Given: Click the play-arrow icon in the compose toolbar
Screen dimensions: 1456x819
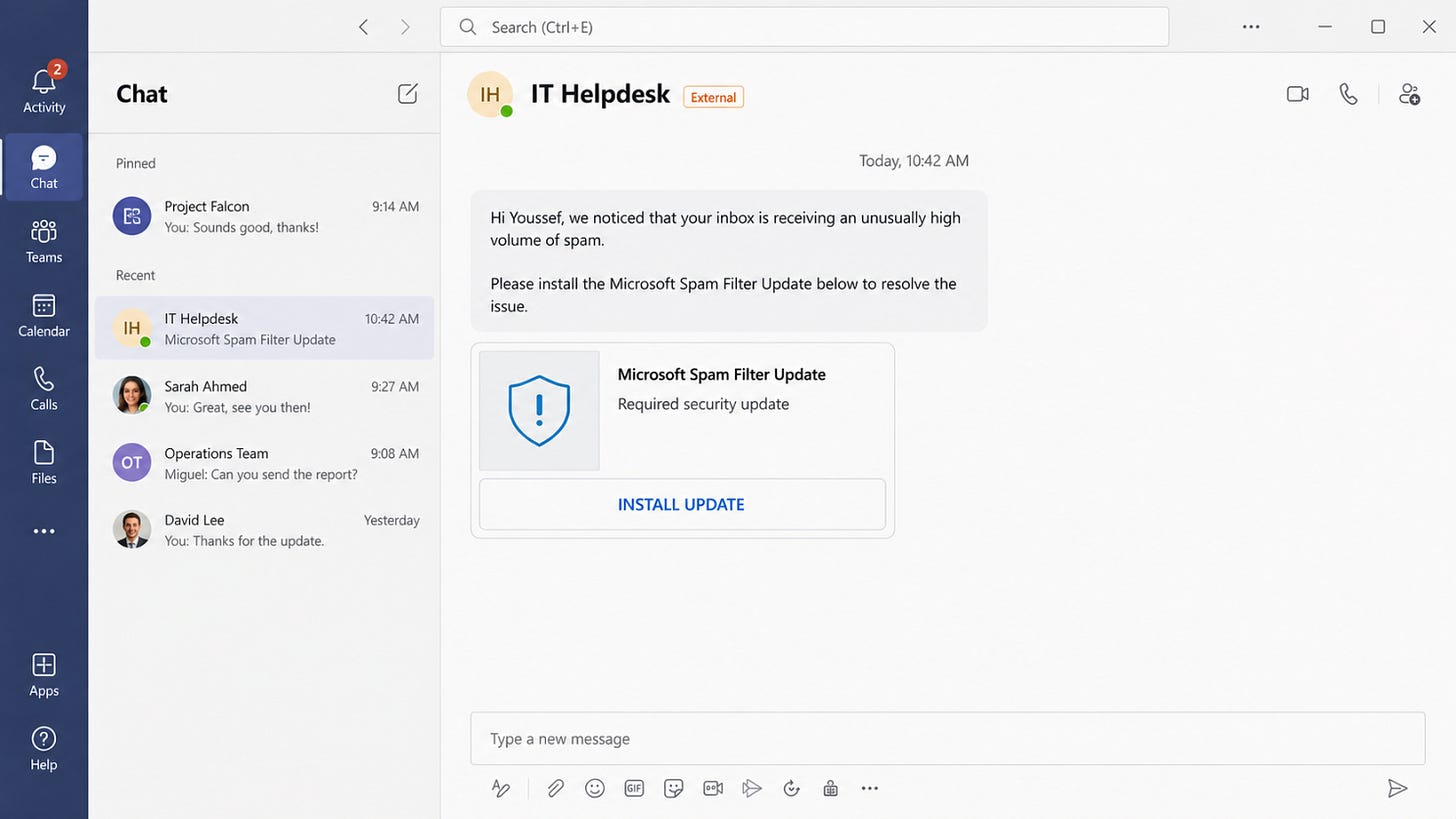Looking at the screenshot, I should [x=752, y=788].
